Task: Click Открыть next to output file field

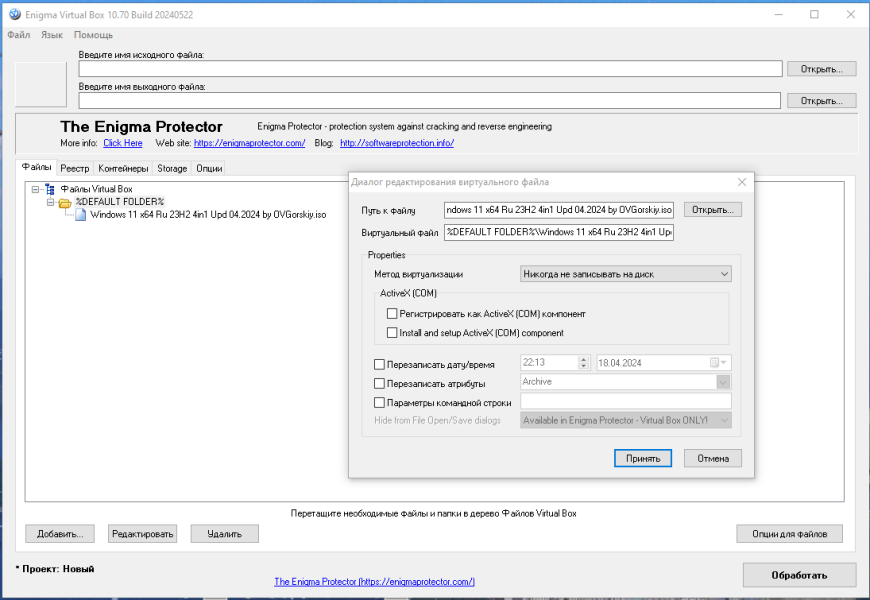Action: (x=821, y=100)
